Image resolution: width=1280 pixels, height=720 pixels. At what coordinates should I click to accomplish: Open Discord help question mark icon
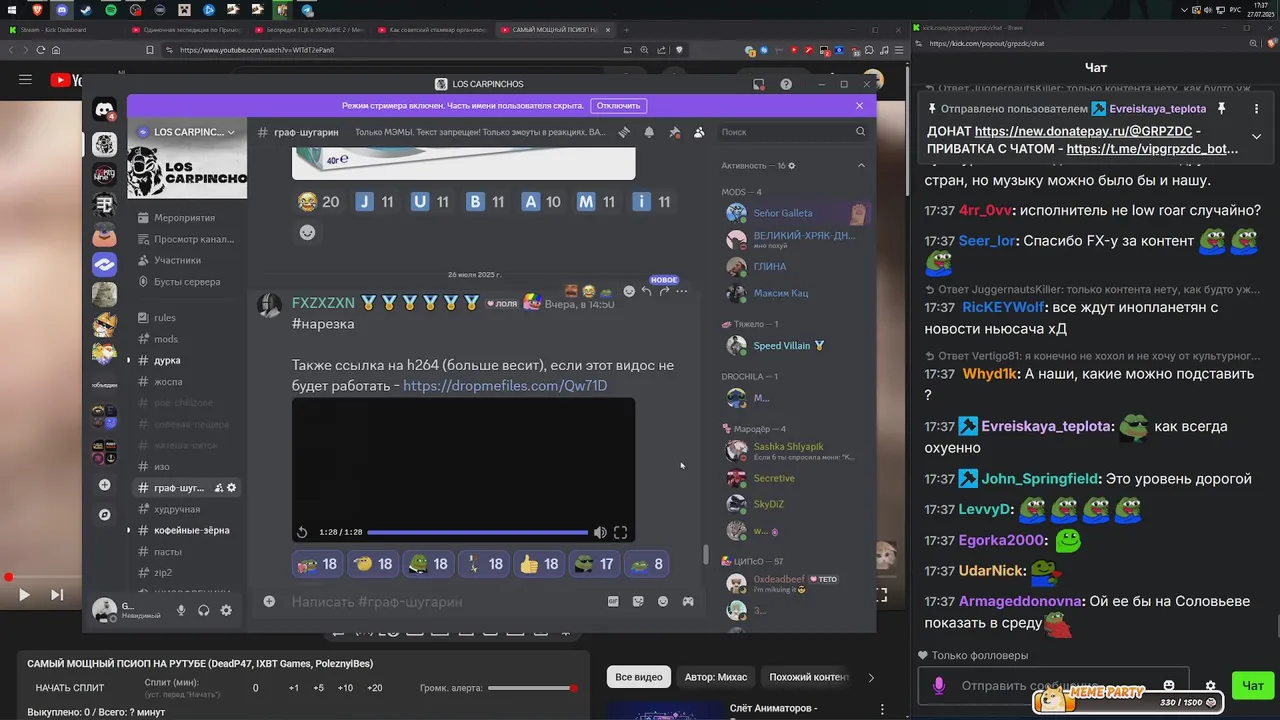tap(786, 84)
